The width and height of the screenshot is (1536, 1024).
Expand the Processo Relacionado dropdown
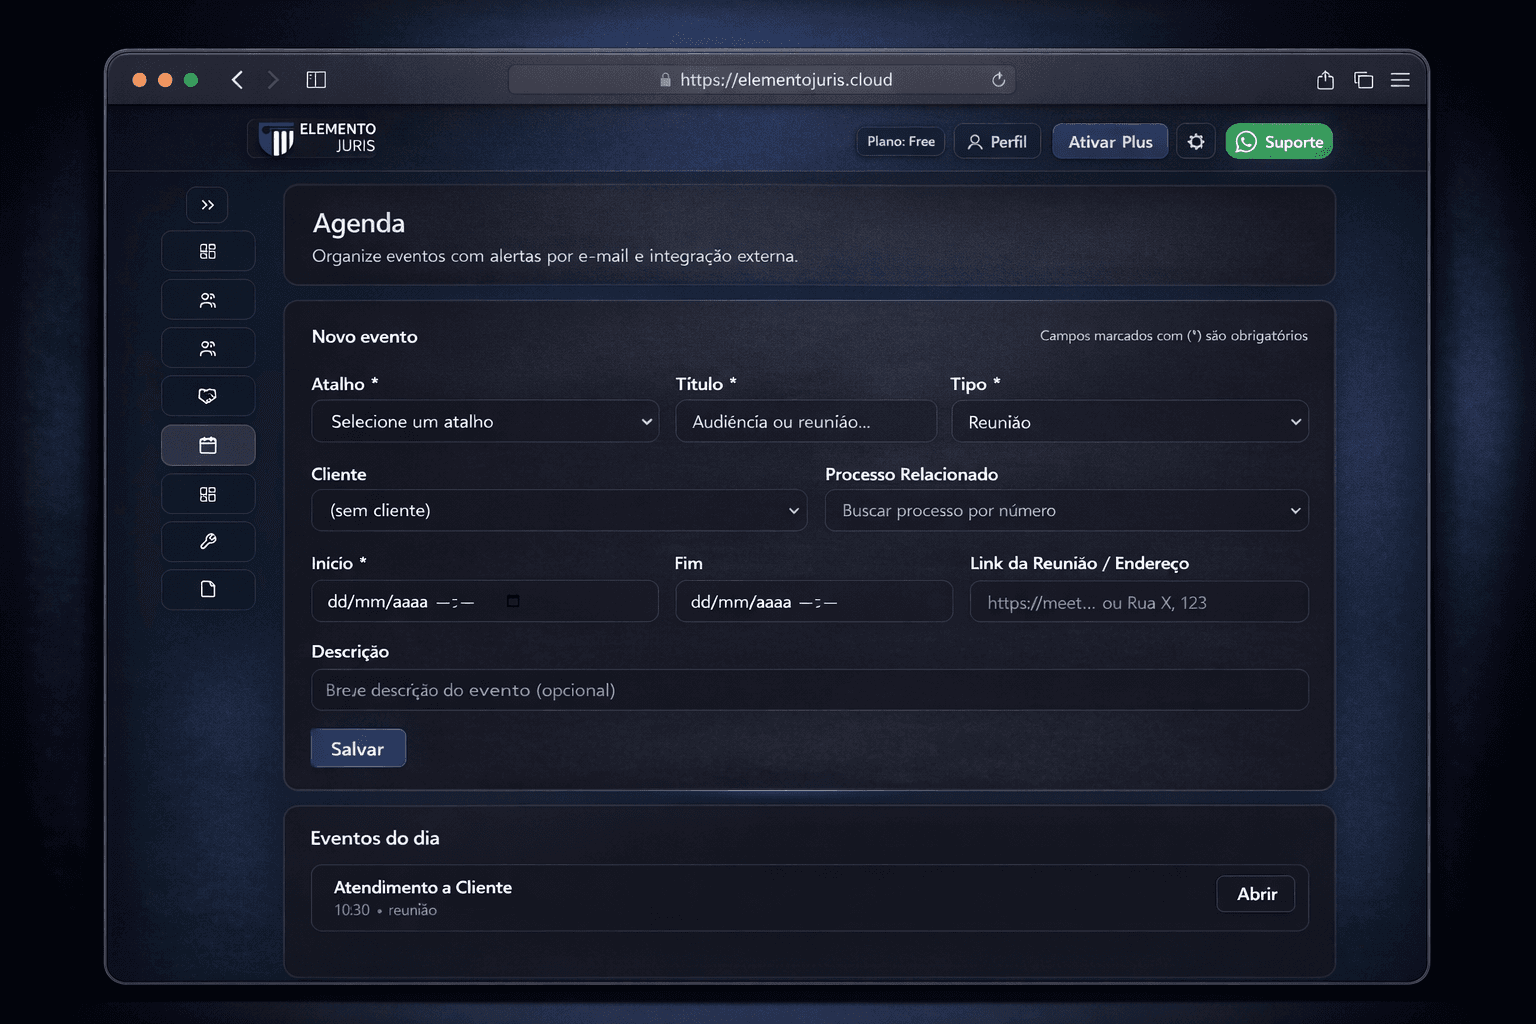pos(1066,511)
